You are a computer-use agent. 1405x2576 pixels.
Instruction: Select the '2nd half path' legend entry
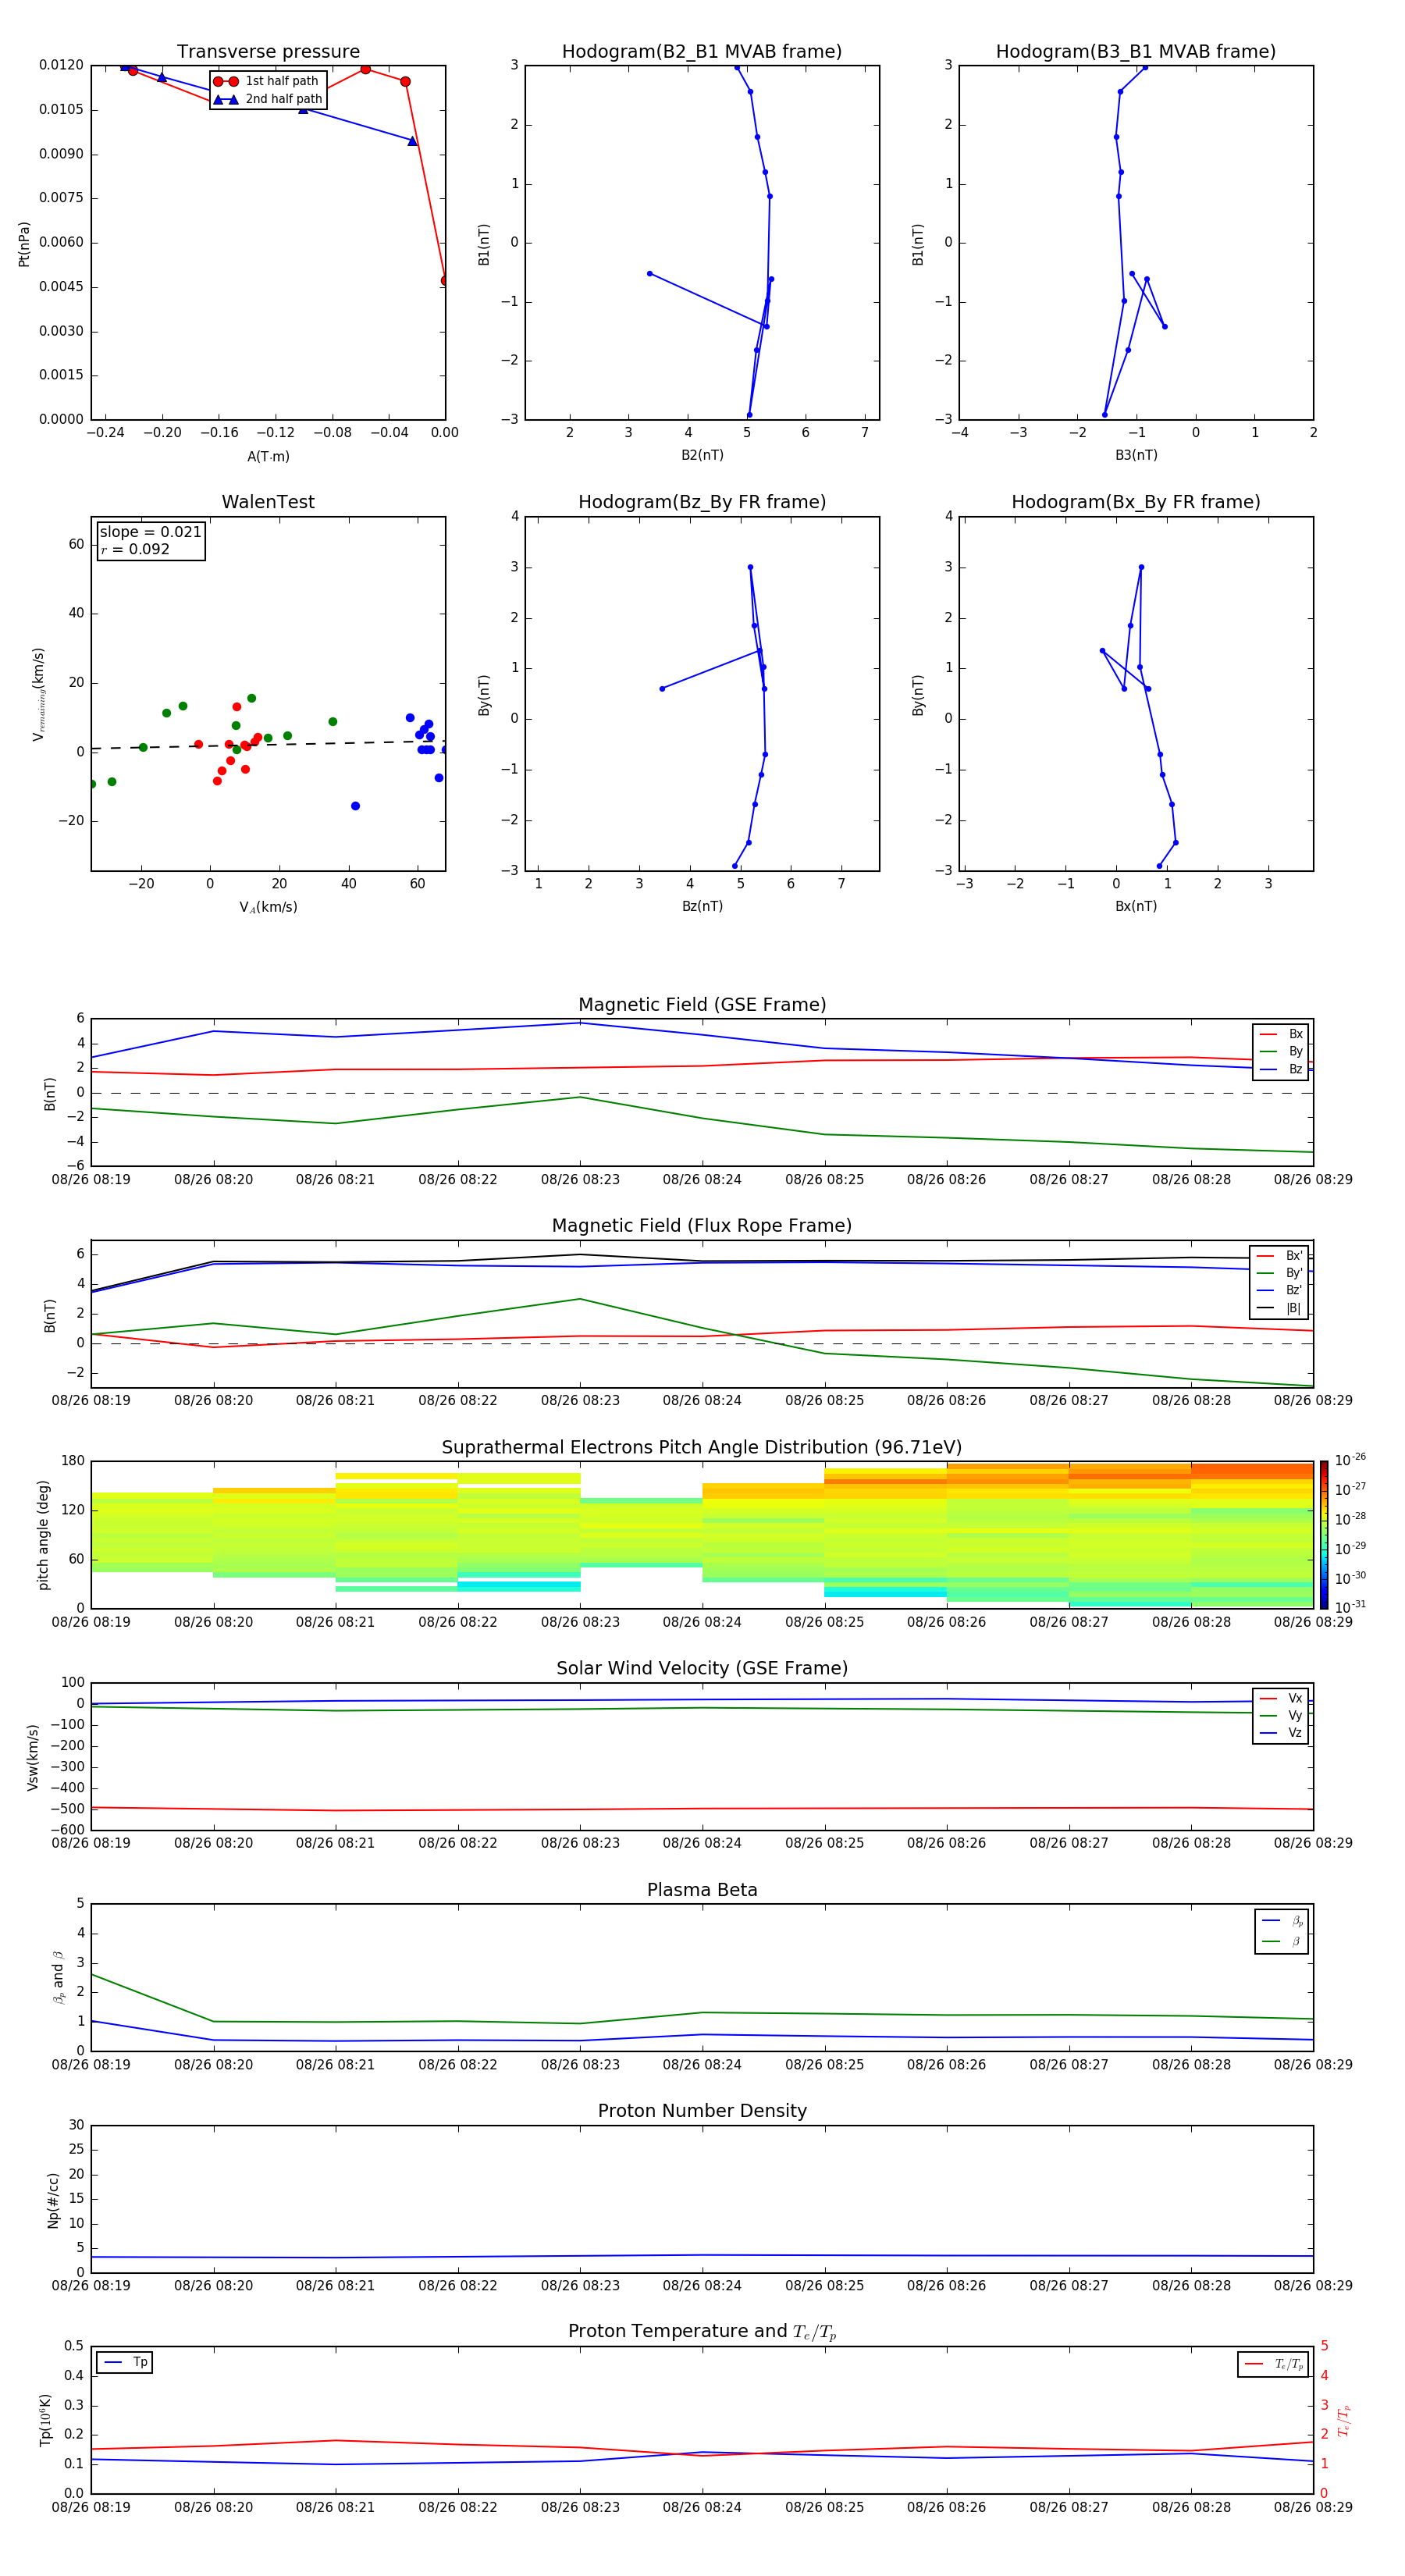268,99
